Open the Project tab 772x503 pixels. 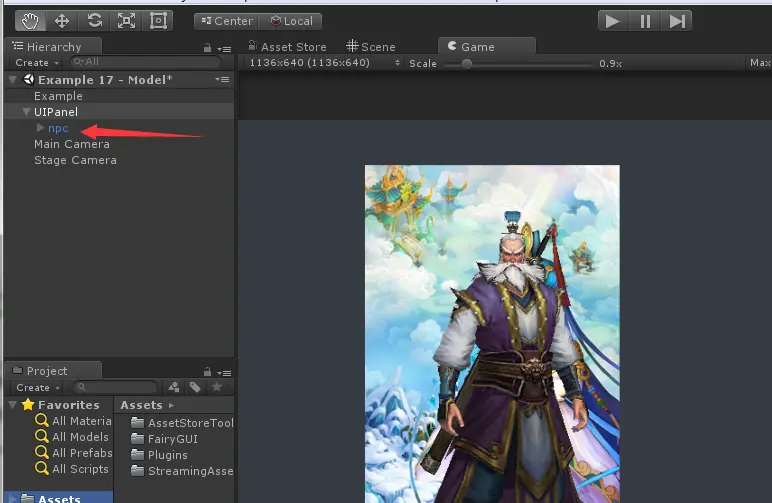tap(53, 370)
